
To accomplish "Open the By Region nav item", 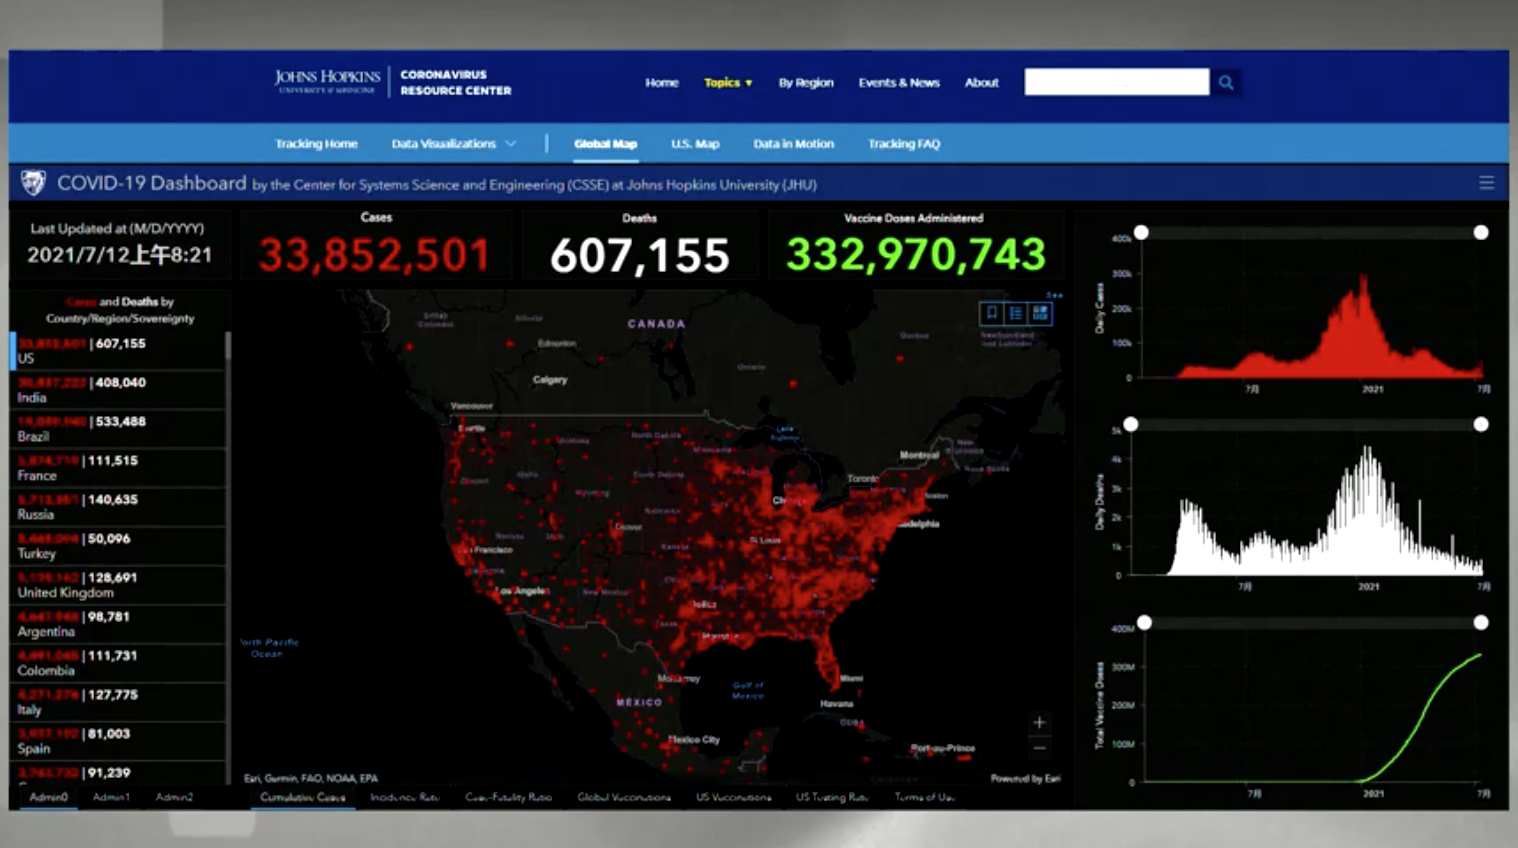I will pos(806,83).
